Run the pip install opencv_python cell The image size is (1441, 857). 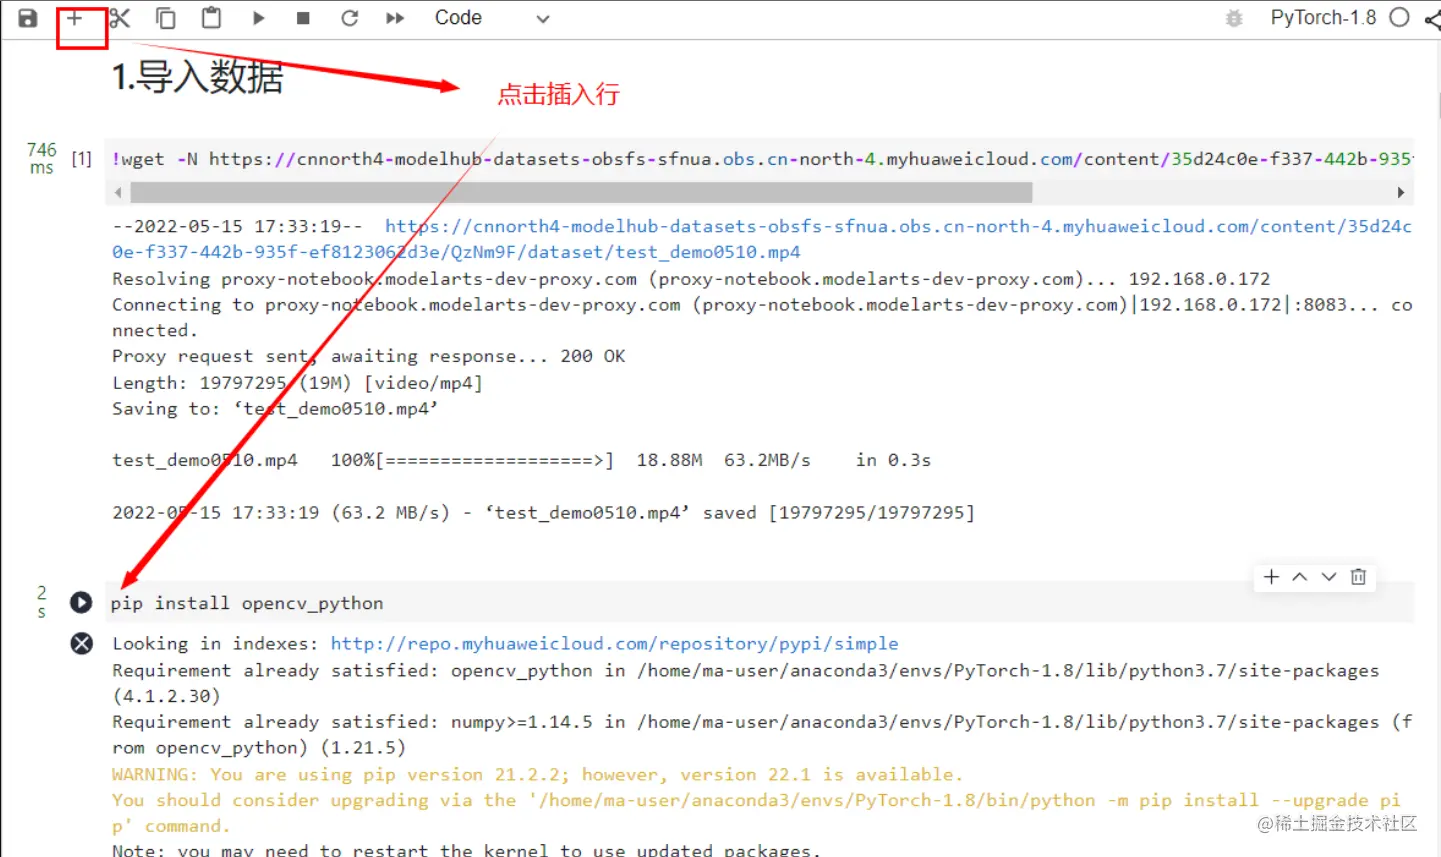pos(81,603)
